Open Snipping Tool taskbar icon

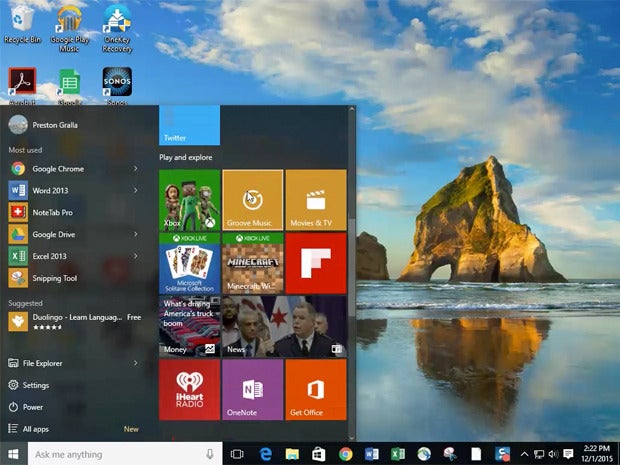[x=450, y=454]
